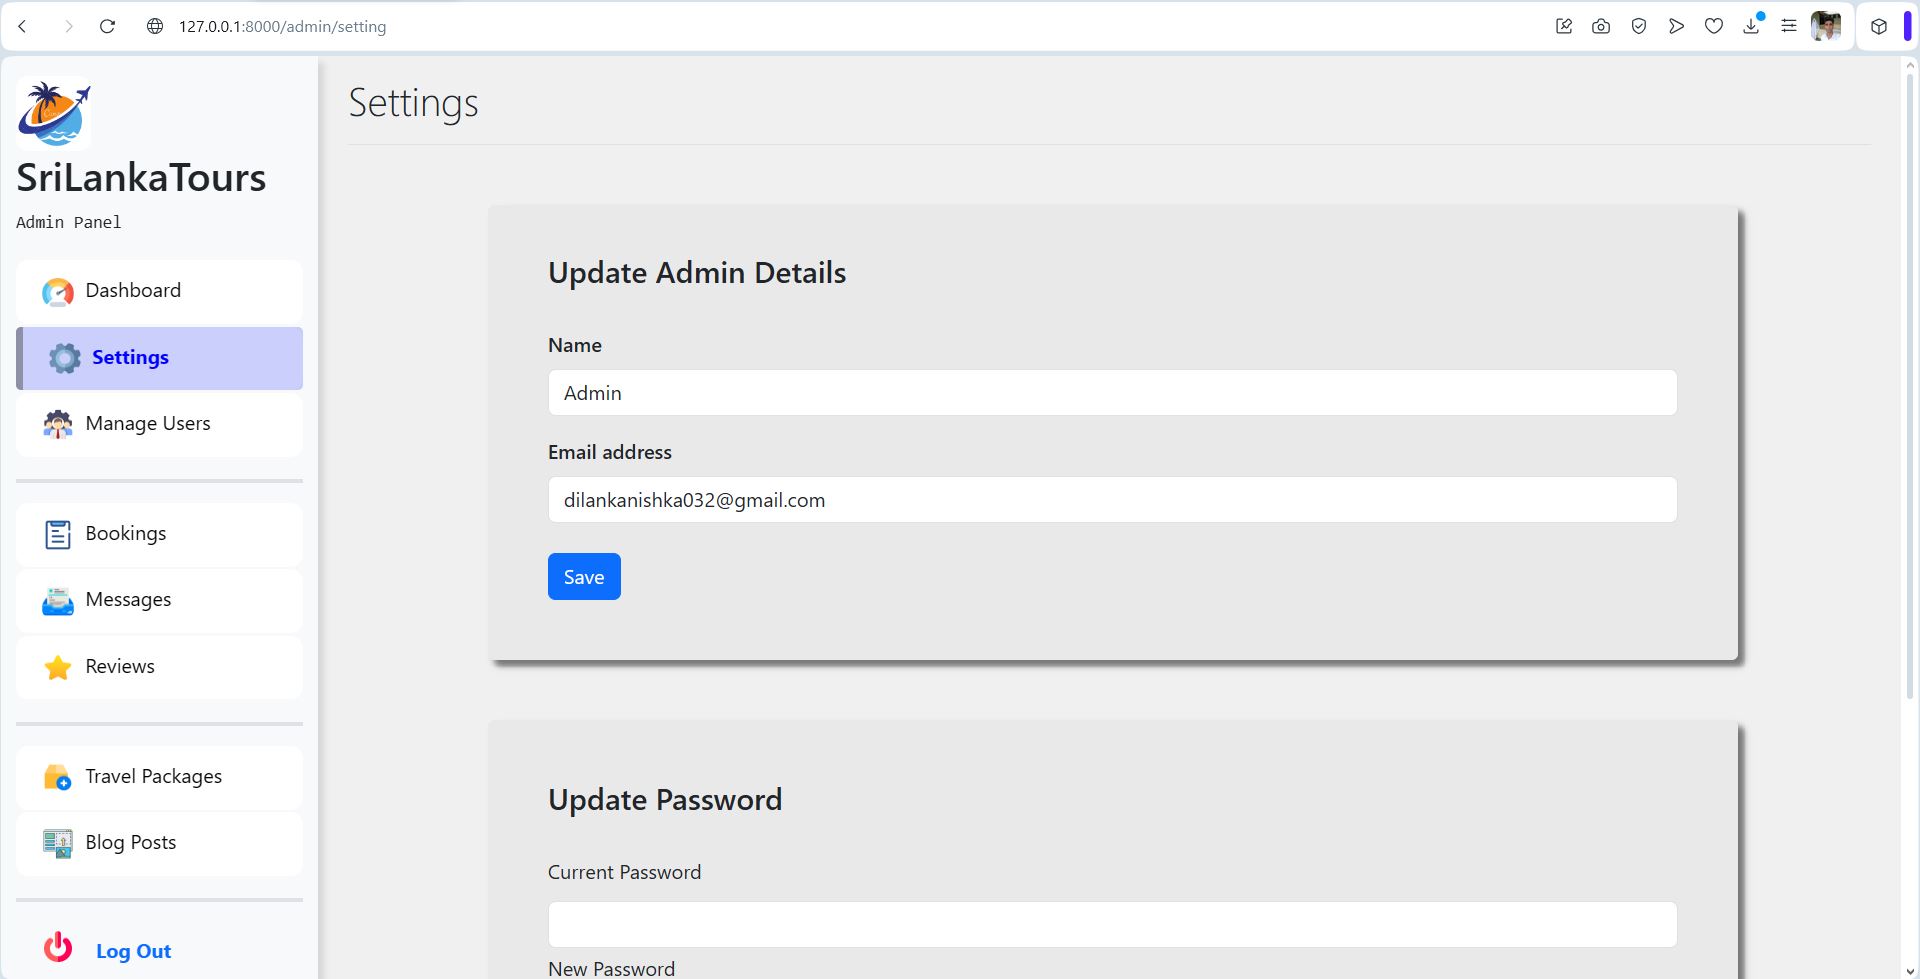This screenshot has width=1920, height=979.
Task: Click the SriLankaTours brand title
Action: pos(141,178)
